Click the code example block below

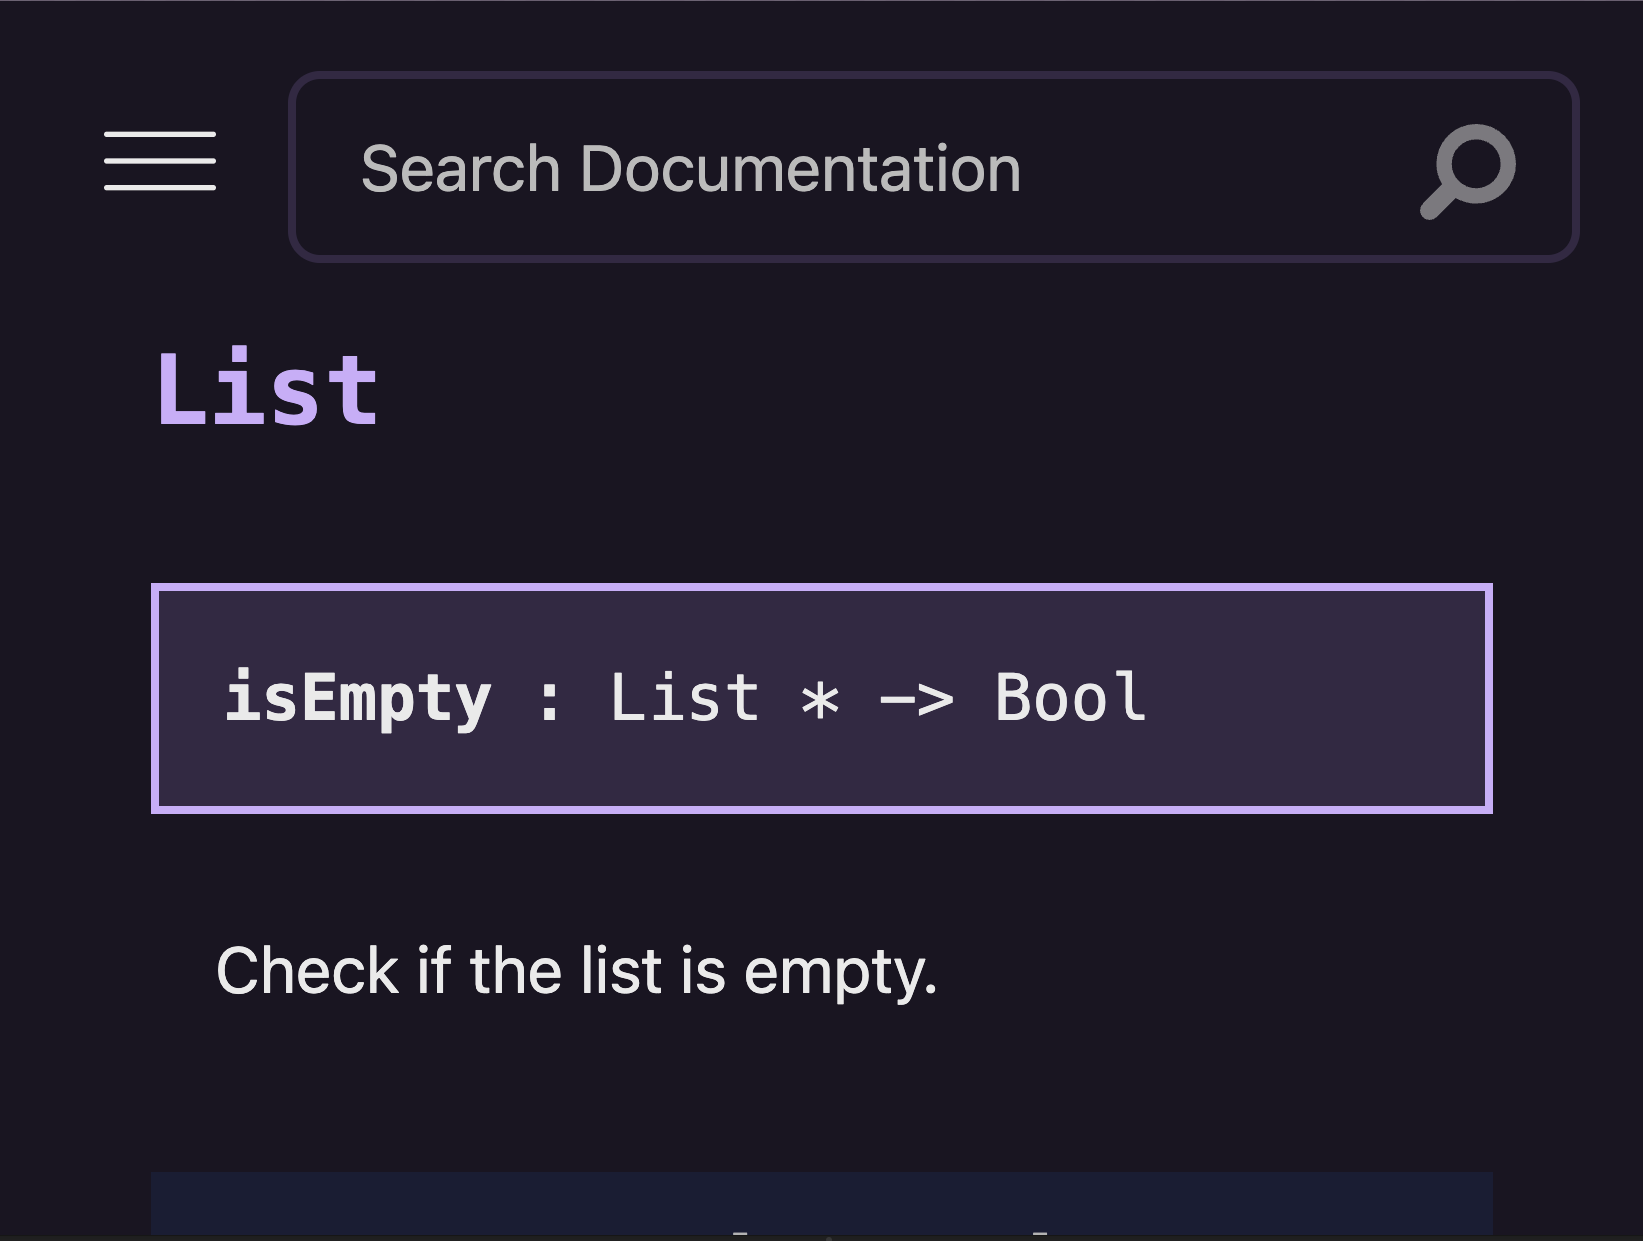click(821, 1205)
